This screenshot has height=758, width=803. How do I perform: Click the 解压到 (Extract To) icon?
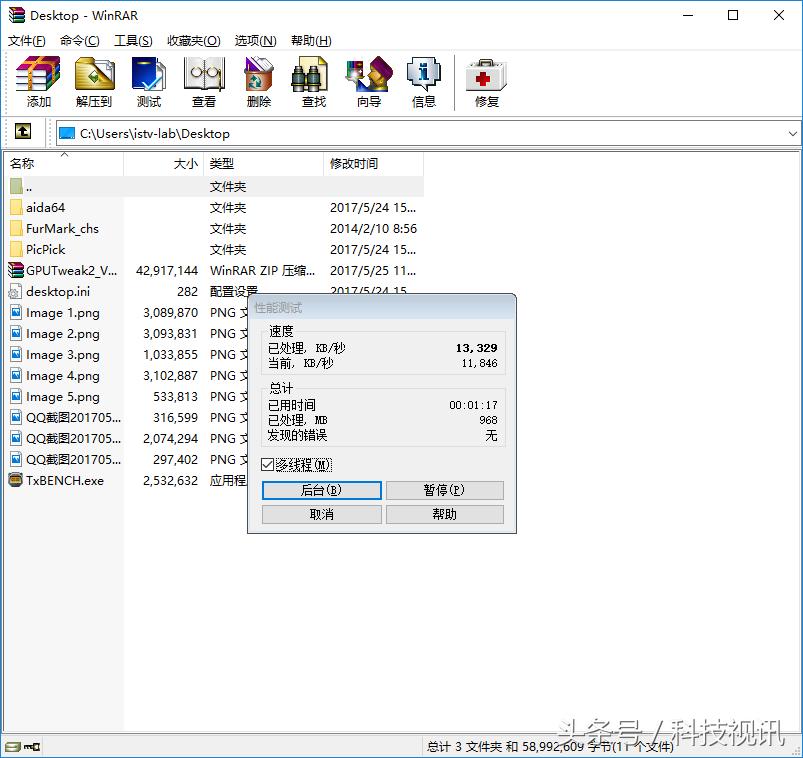click(x=93, y=80)
